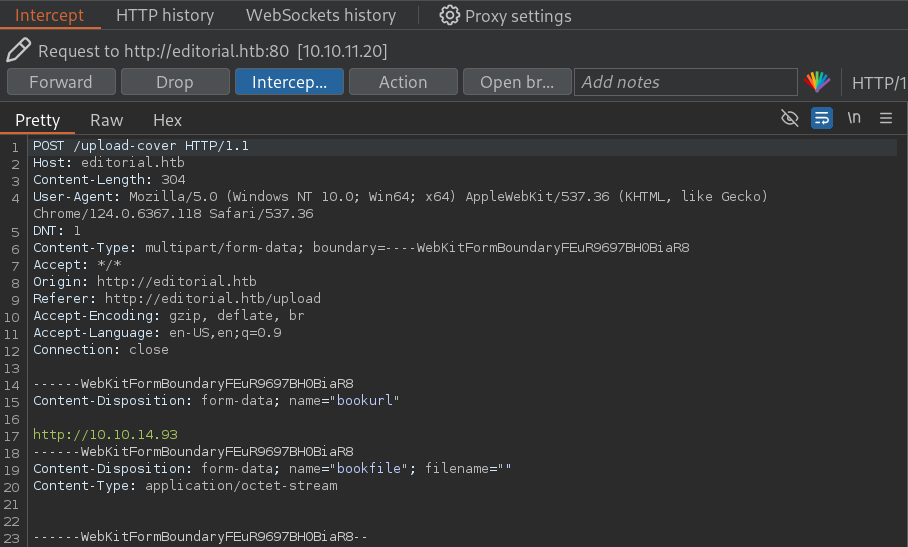
Task: Click the Origin: http://editorial.htb header
Action: click(x=145, y=281)
